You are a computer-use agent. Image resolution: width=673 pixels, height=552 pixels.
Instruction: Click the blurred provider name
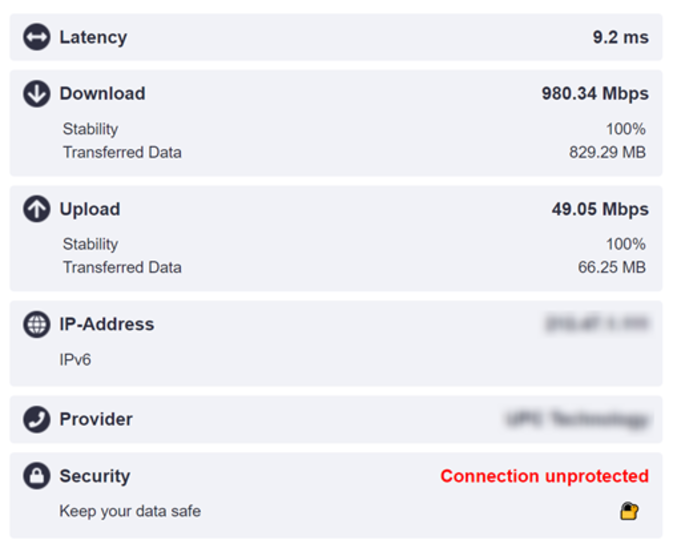[577, 419]
